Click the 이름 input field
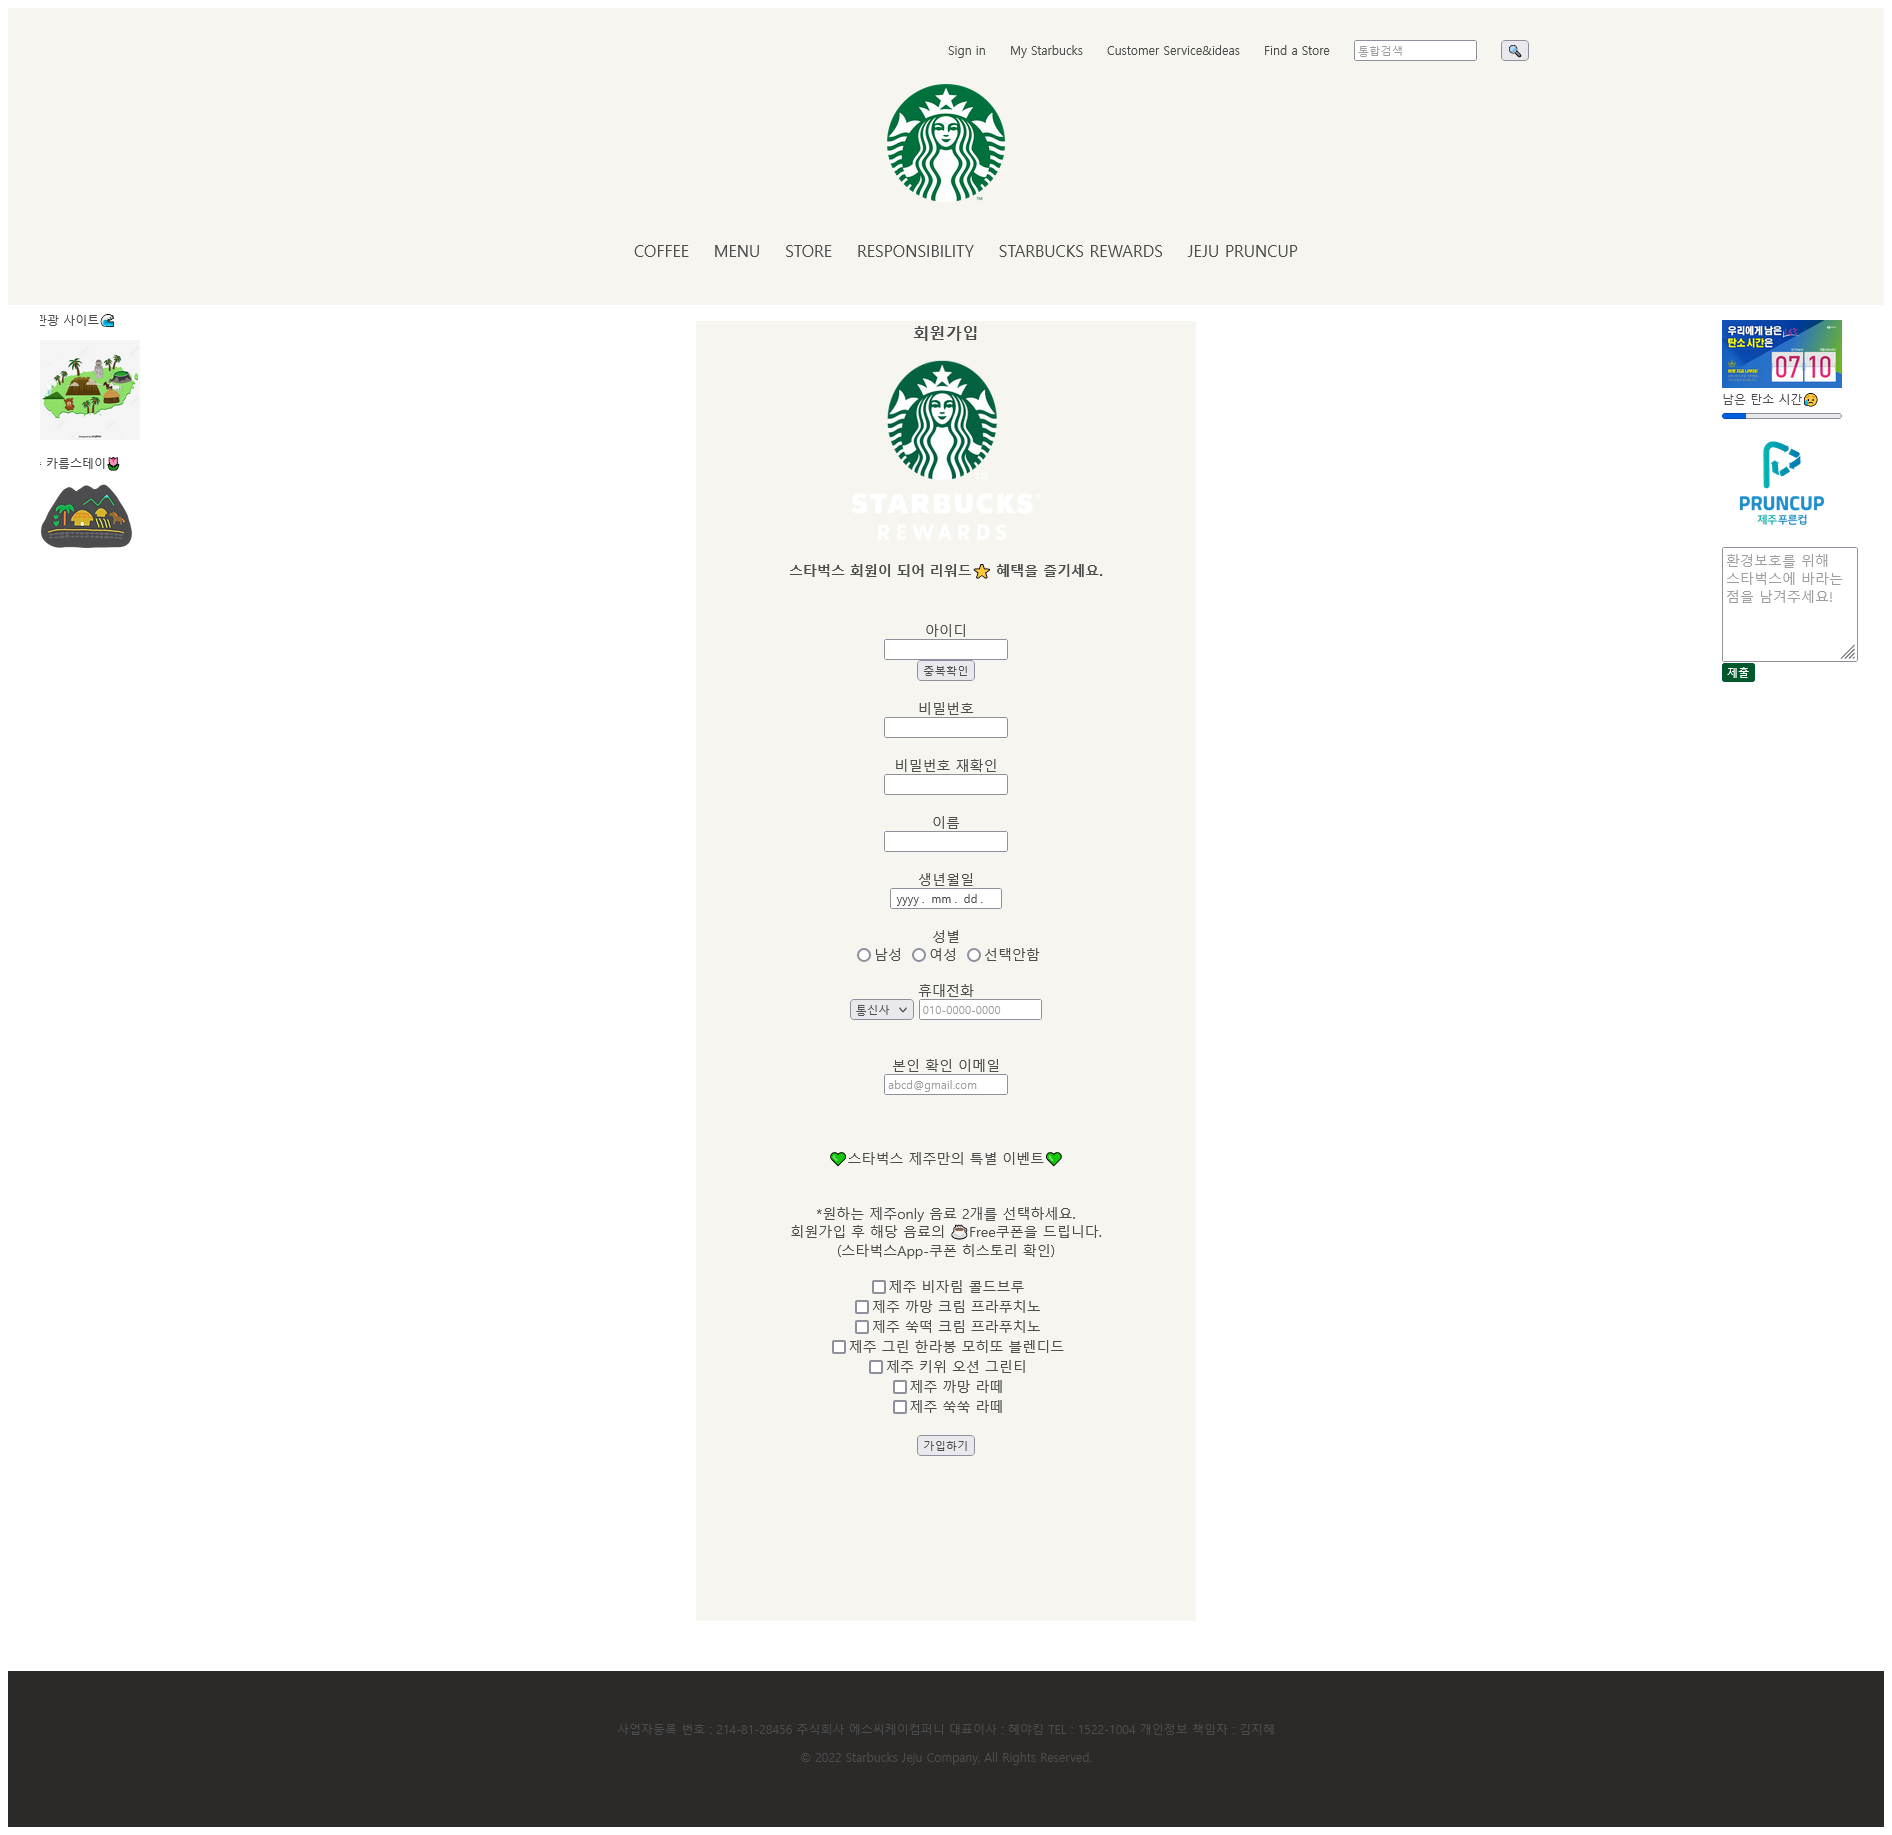1892x1835 pixels. pyautogui.click(x=946, y=842)
